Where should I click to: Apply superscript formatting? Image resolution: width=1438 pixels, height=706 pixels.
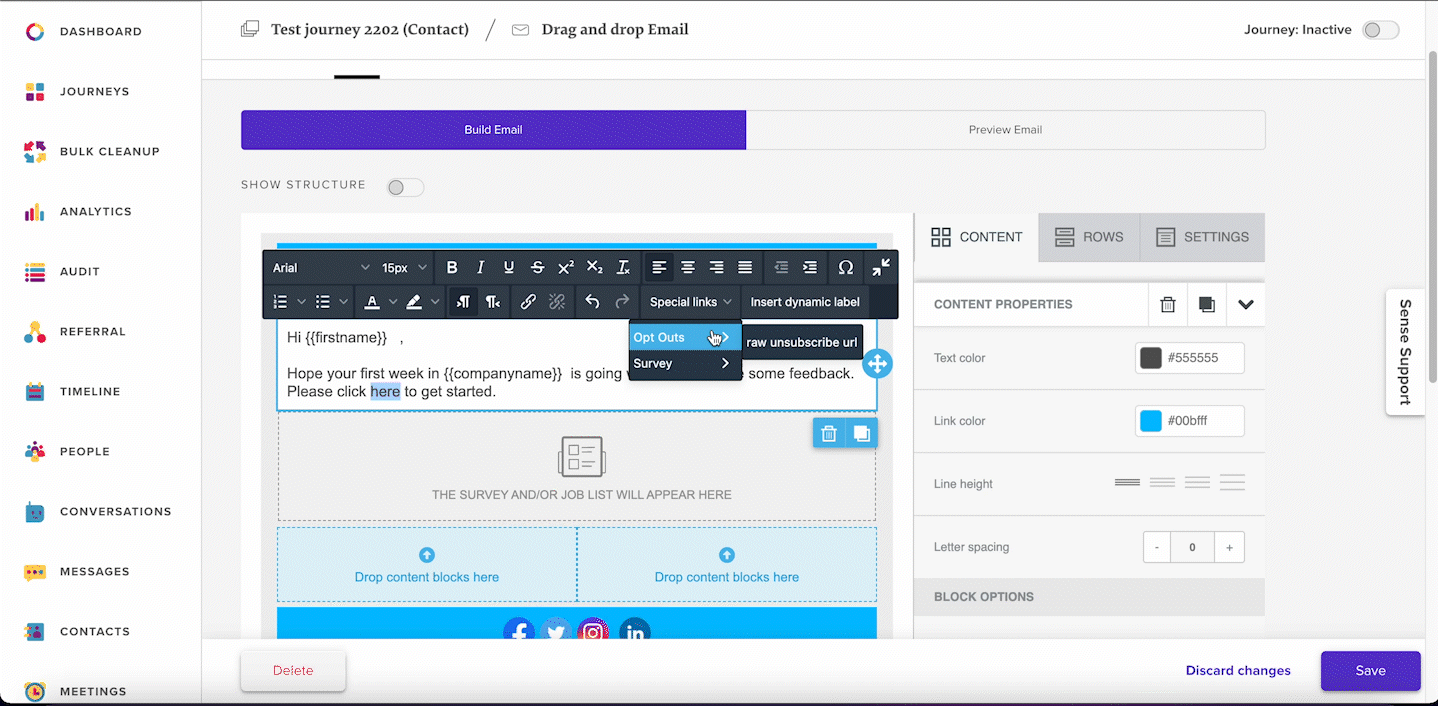566,268
